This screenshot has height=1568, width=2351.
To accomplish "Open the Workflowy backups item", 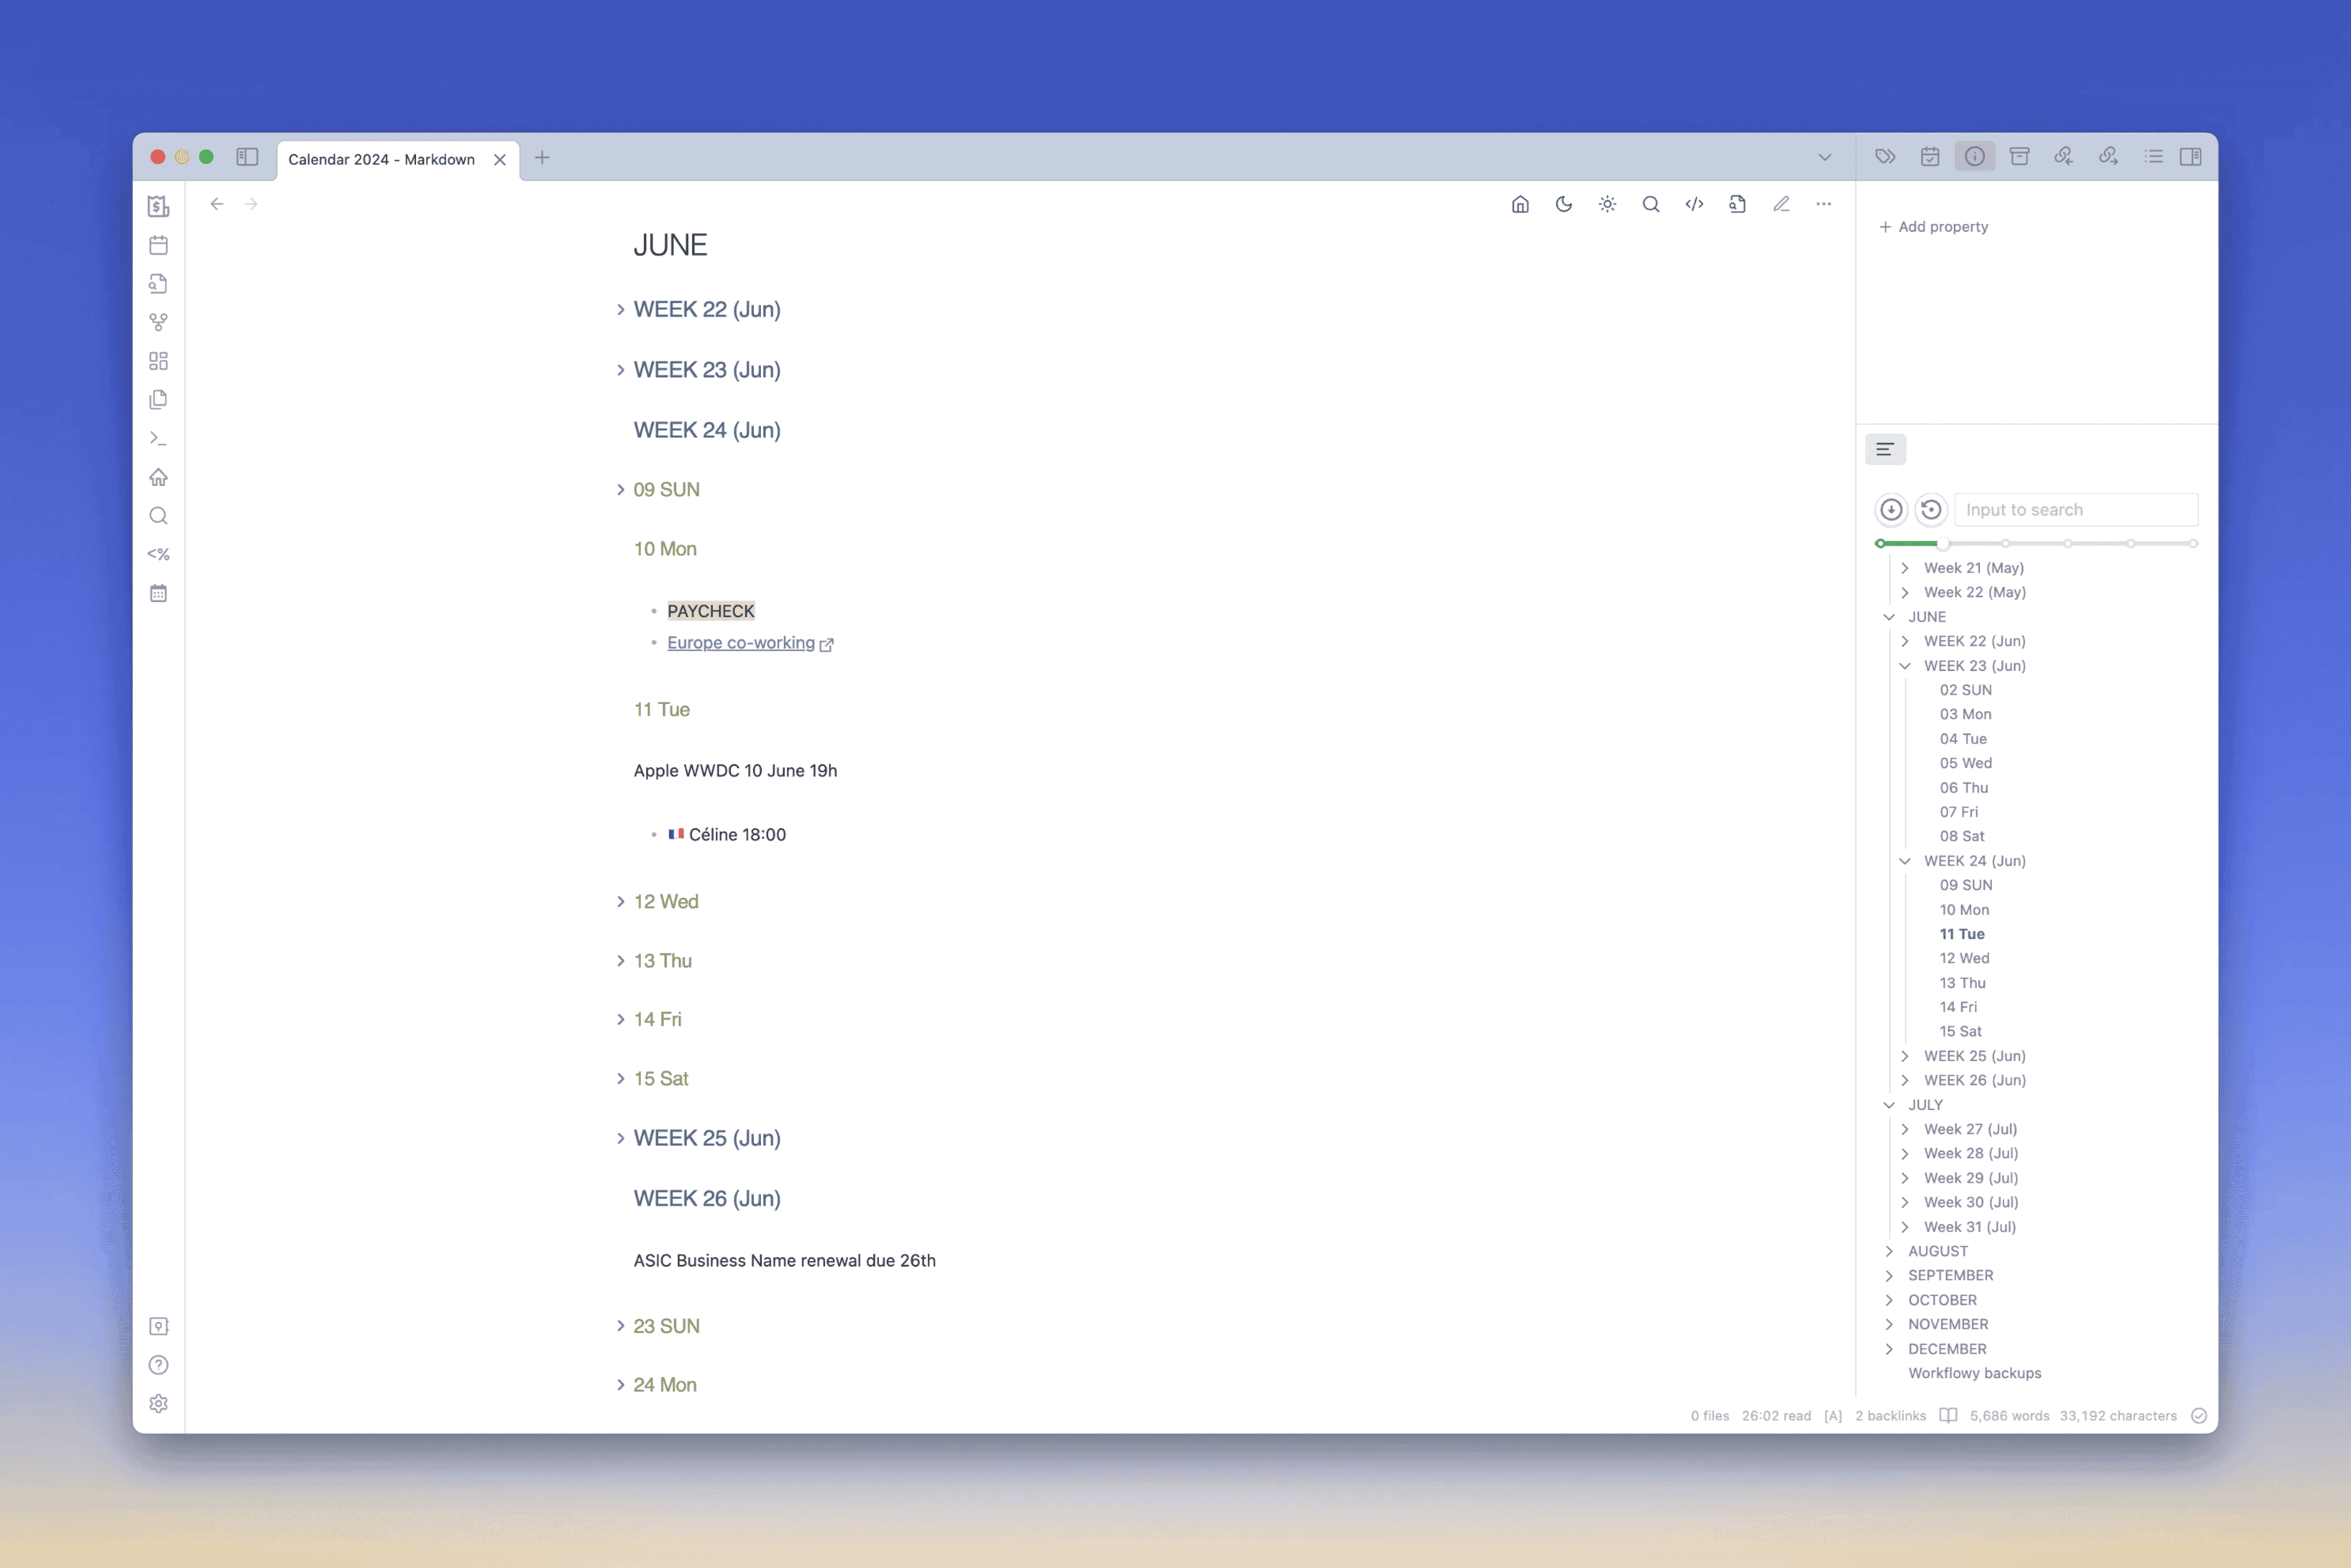I will [1973, 1372].
